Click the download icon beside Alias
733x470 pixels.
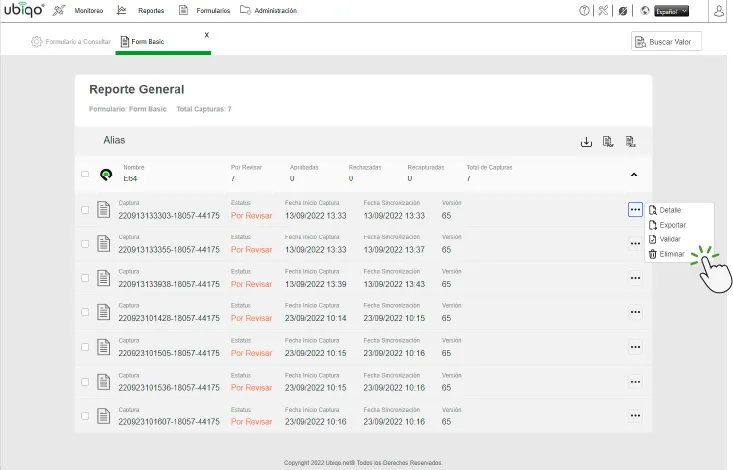586,142
